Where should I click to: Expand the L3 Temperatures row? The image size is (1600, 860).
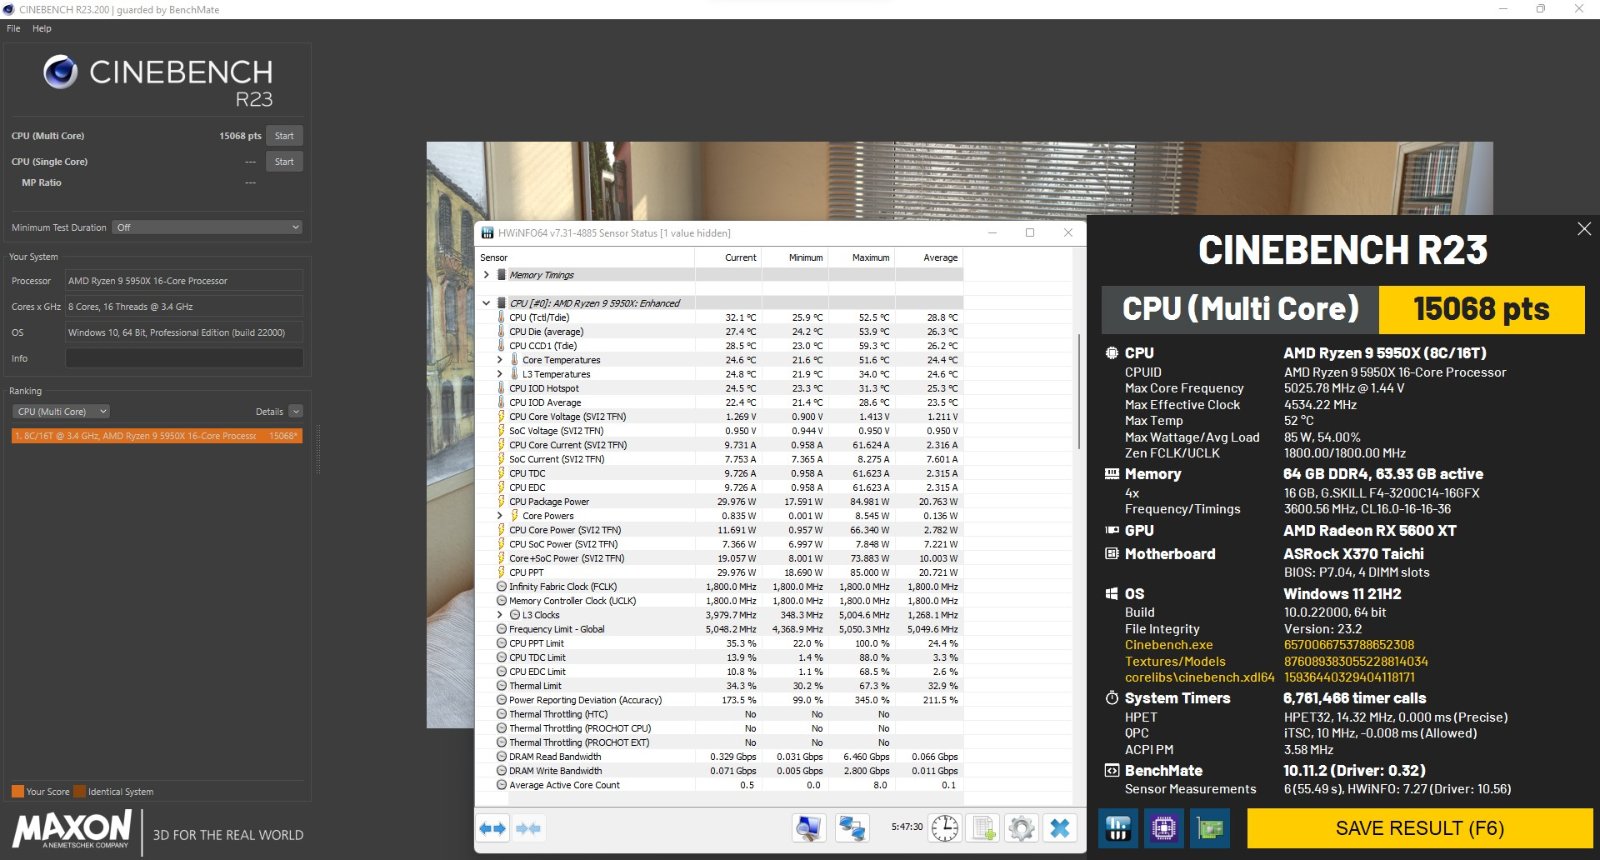(x=500, y=374)
